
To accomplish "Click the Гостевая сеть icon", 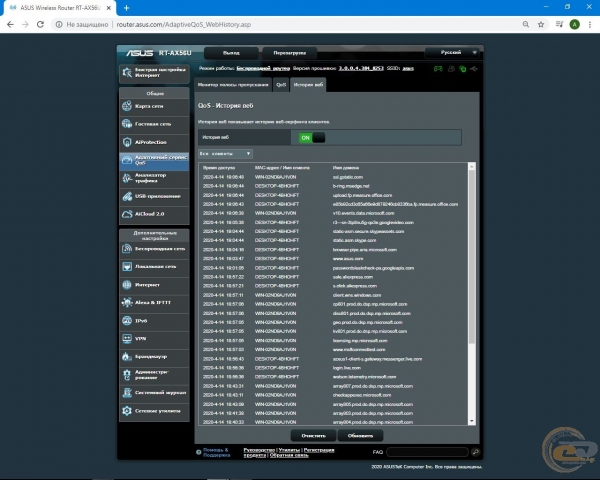I will (127, 124).
